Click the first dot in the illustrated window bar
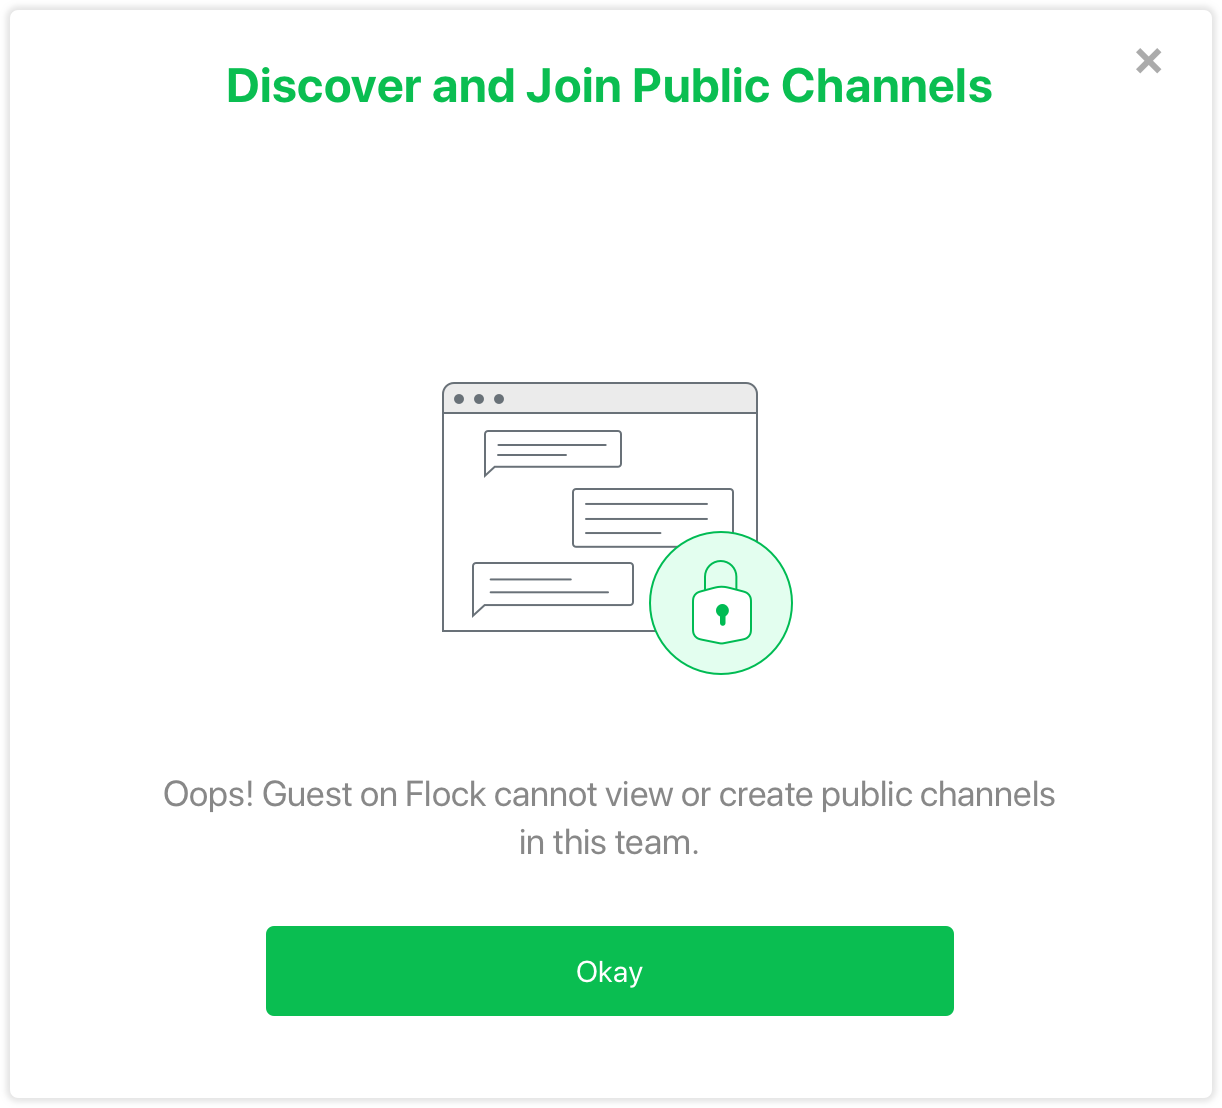The height and width of the screenshot is (1108, 1222). pos(459,399)
